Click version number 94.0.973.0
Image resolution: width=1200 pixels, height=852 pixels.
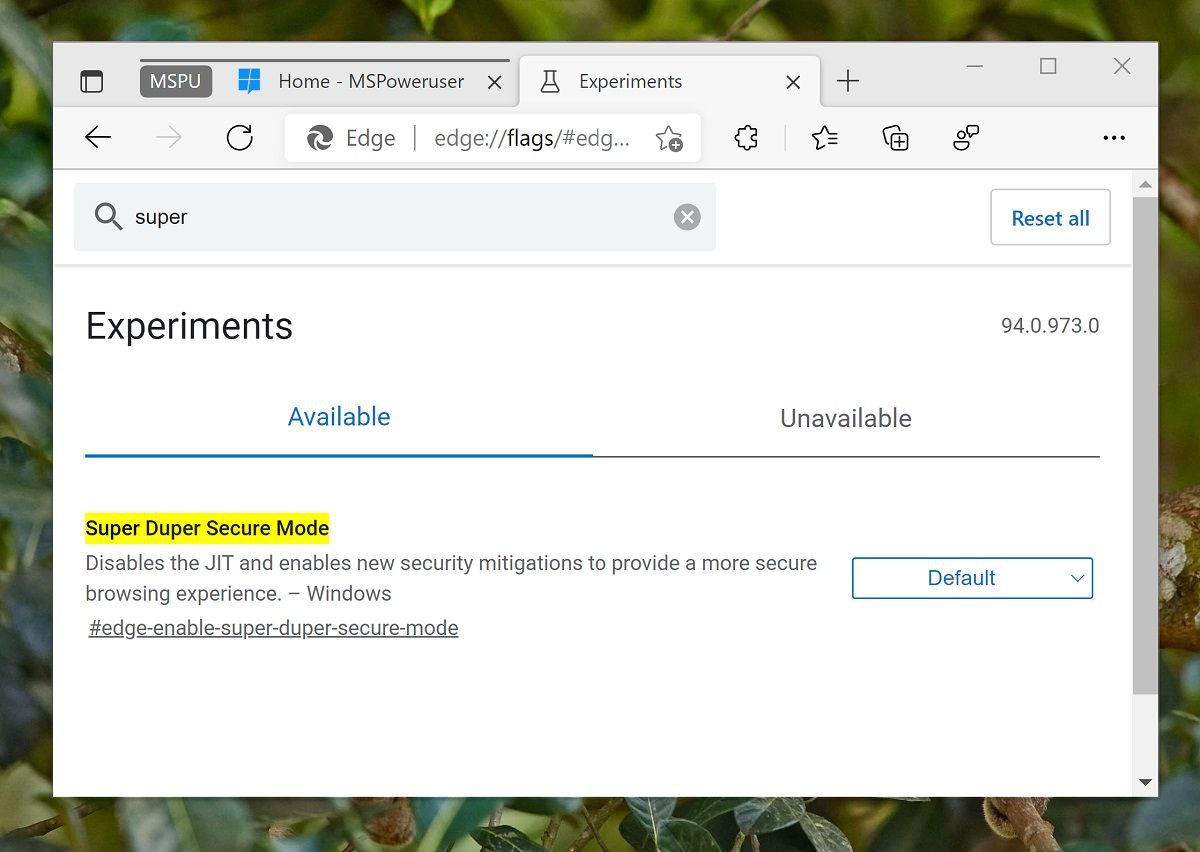click(1050, 326)
